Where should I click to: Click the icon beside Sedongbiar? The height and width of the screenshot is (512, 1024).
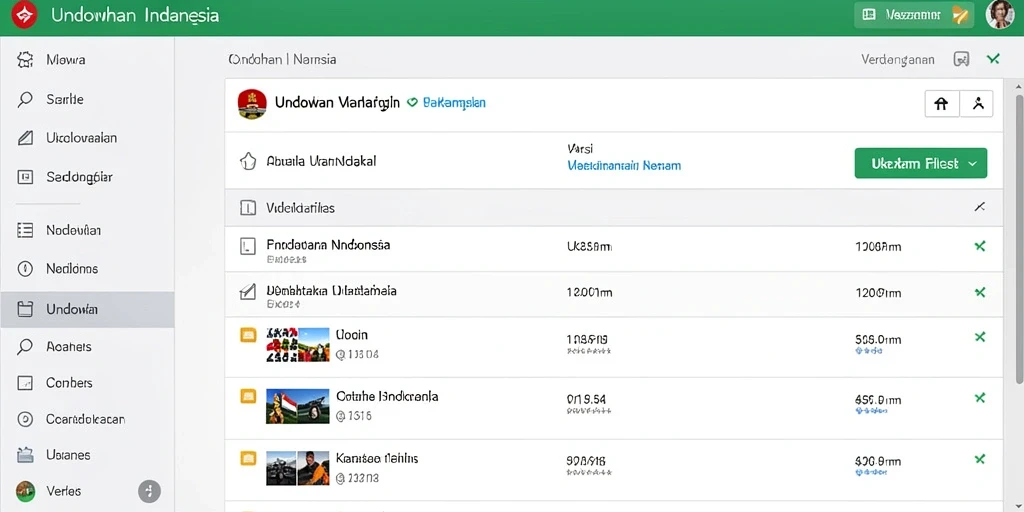[x=25, y=177]
